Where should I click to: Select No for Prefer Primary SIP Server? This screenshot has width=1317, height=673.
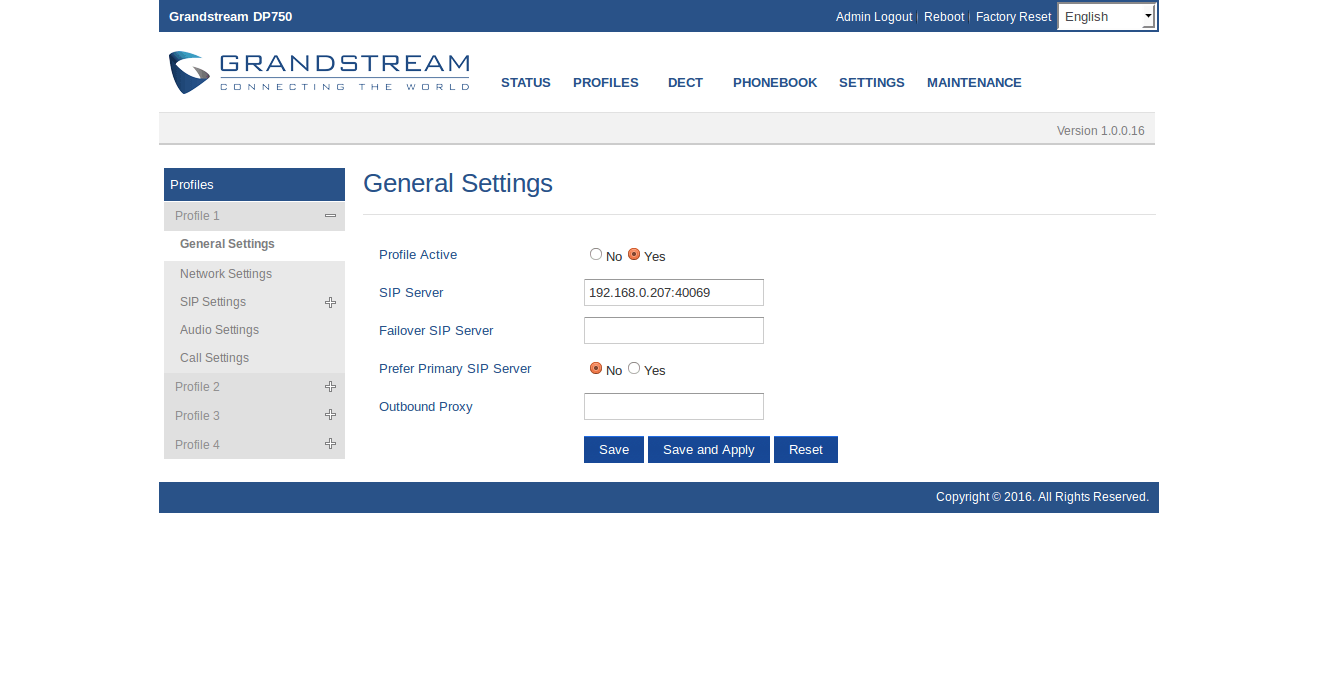coord(596,368)
